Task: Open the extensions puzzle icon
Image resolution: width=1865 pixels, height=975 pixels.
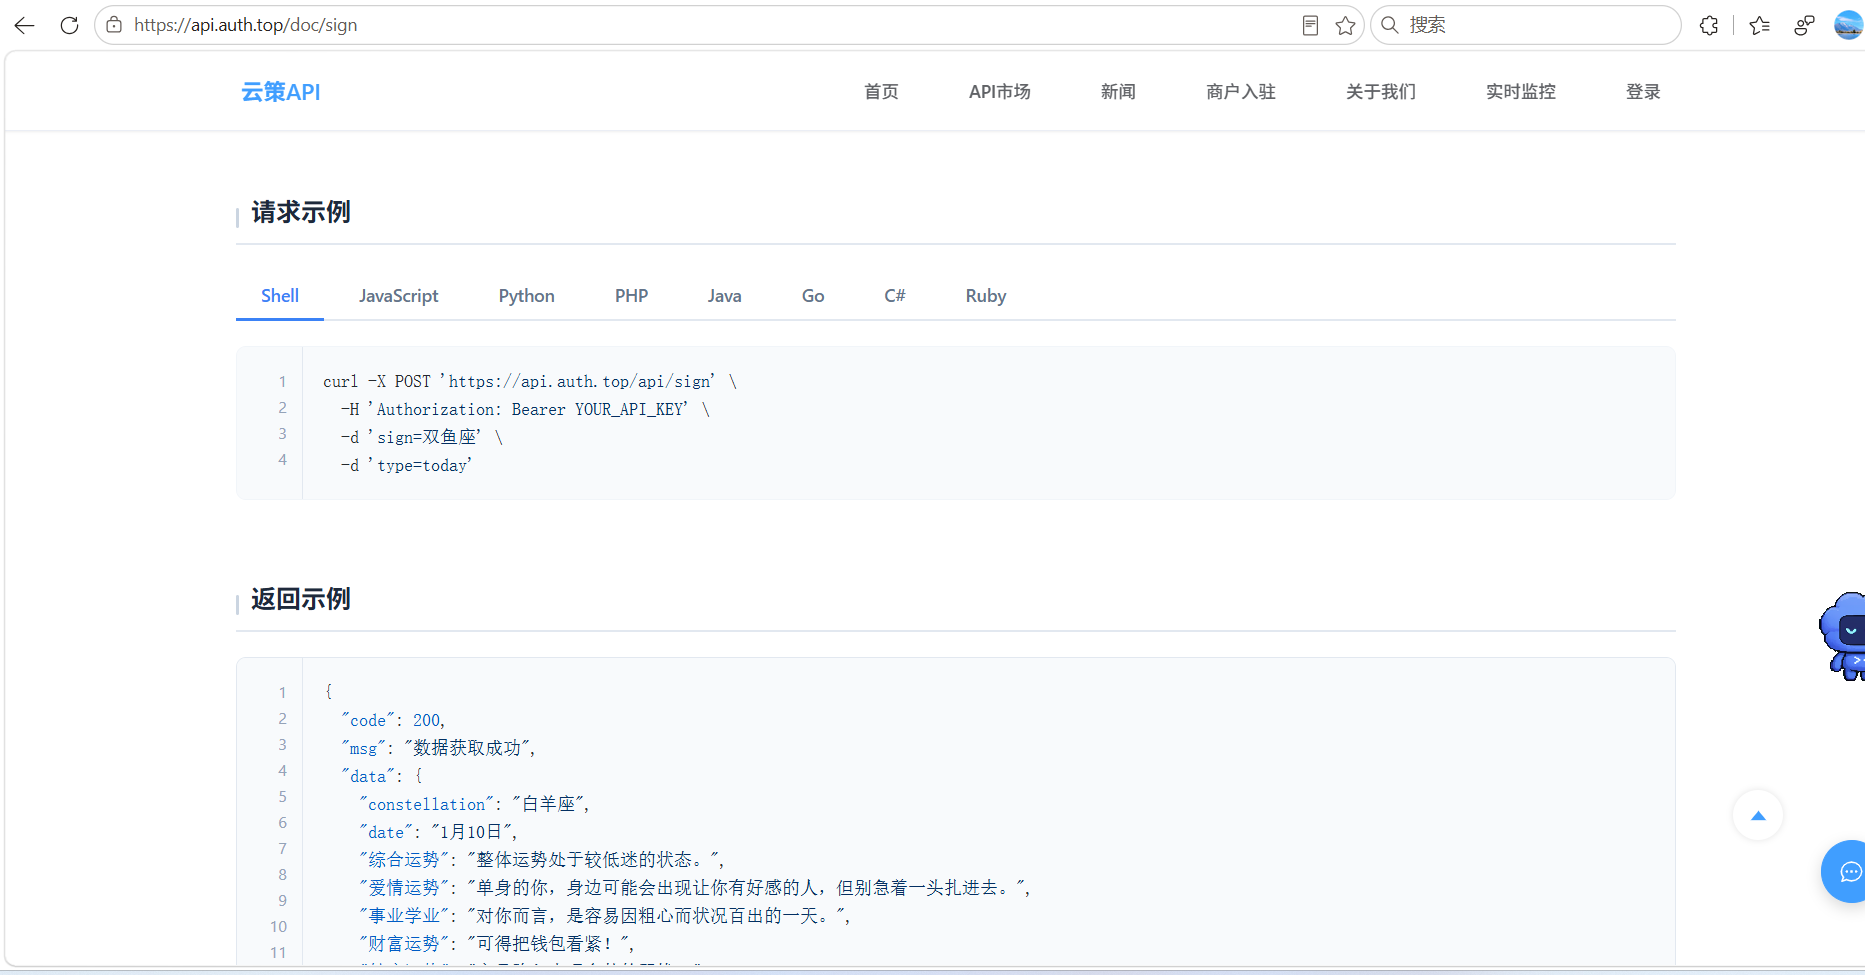Action: [x=1709, y=26]
